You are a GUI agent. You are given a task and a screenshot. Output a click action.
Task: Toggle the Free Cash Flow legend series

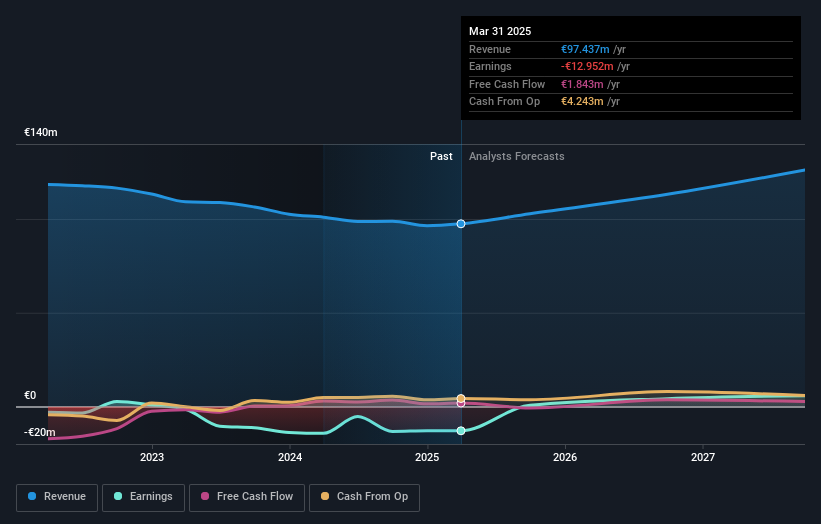coord(247,497)
